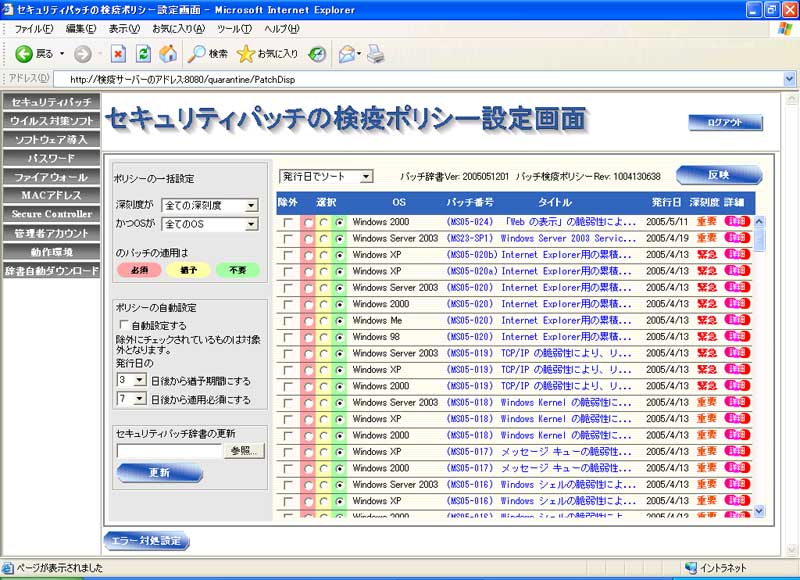Select yellow grace radio for Windows Me row

pos(323,321)
